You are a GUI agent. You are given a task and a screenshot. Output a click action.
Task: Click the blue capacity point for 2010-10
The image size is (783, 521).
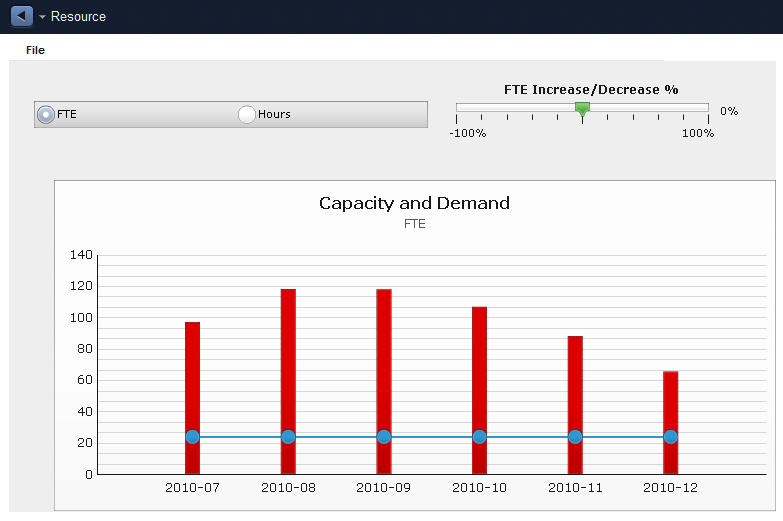(479, 437)
